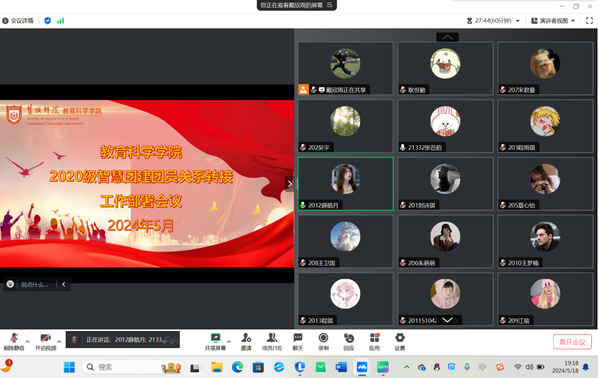Open the apps grid icon
The width and height of the screenshot is (598, 378).
(375, 341)
